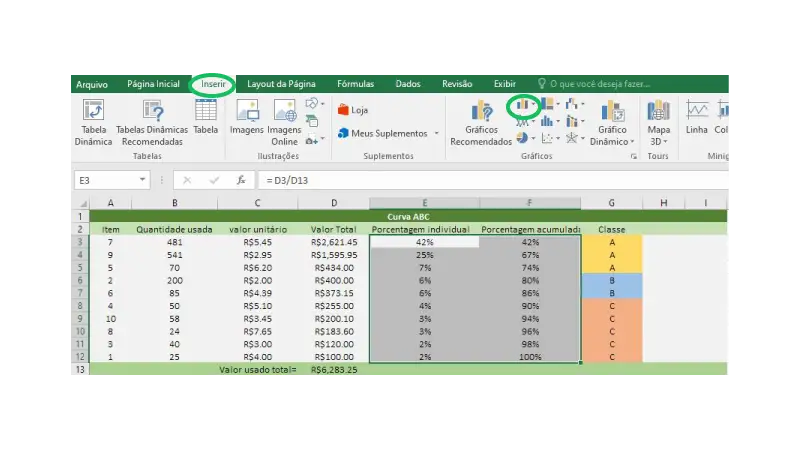Click the Select All corner triangle
The width and height of the screenshot is (800, 450).
coord(82,203)
